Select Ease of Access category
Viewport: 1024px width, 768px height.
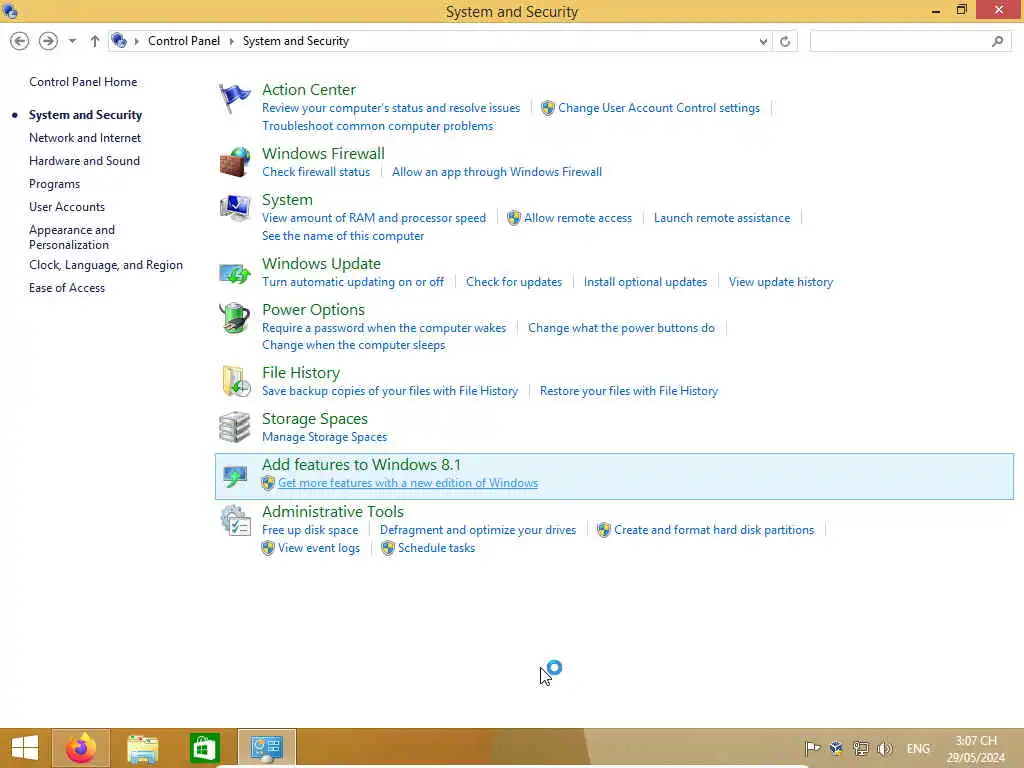(67, 288)
